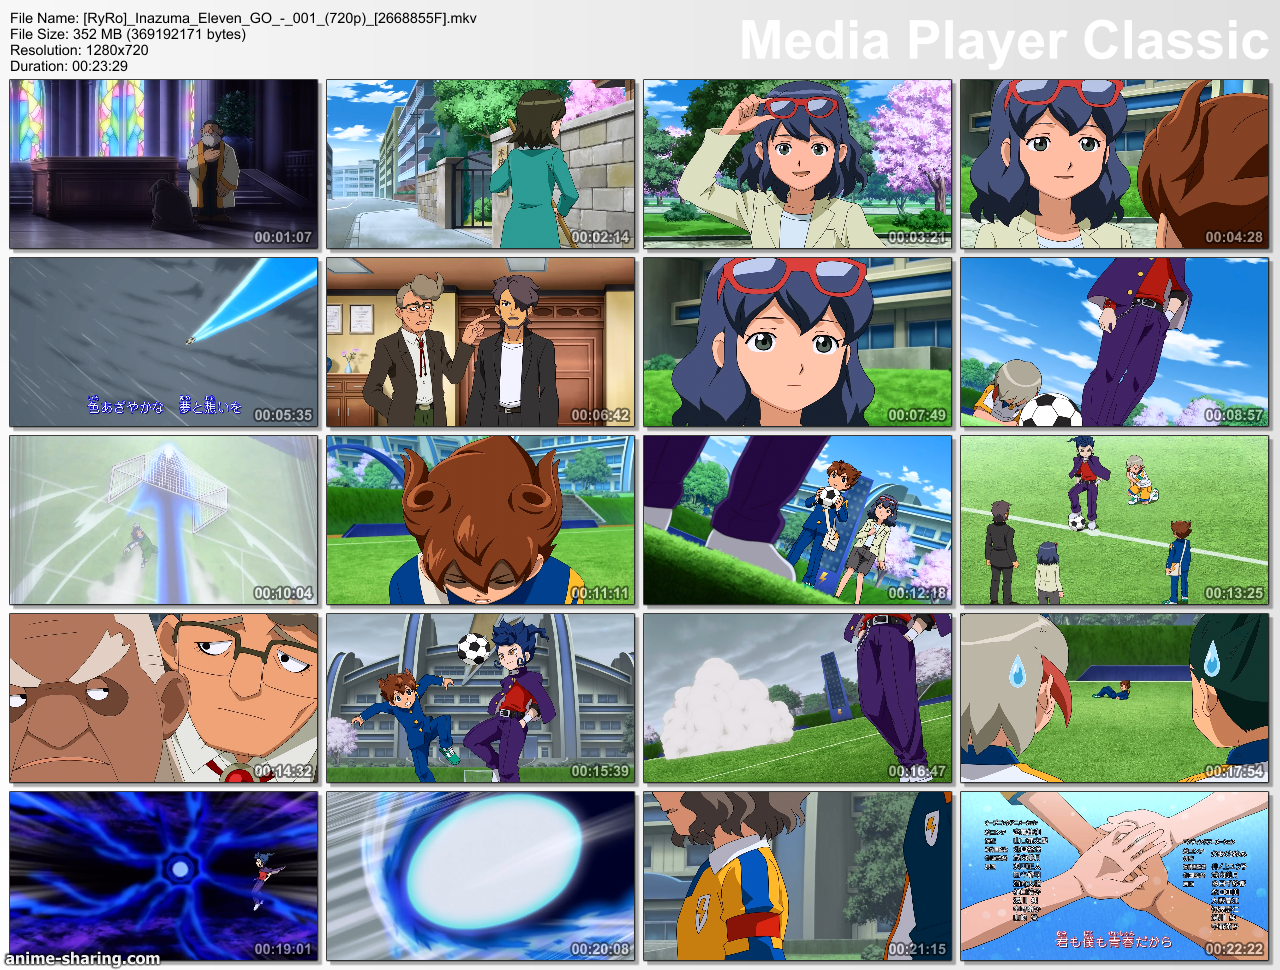The width and height of the screenshot is (1280, 970).
Task: Open the thumbnail stamped 00:13:25
Action: coord(1115,520)
